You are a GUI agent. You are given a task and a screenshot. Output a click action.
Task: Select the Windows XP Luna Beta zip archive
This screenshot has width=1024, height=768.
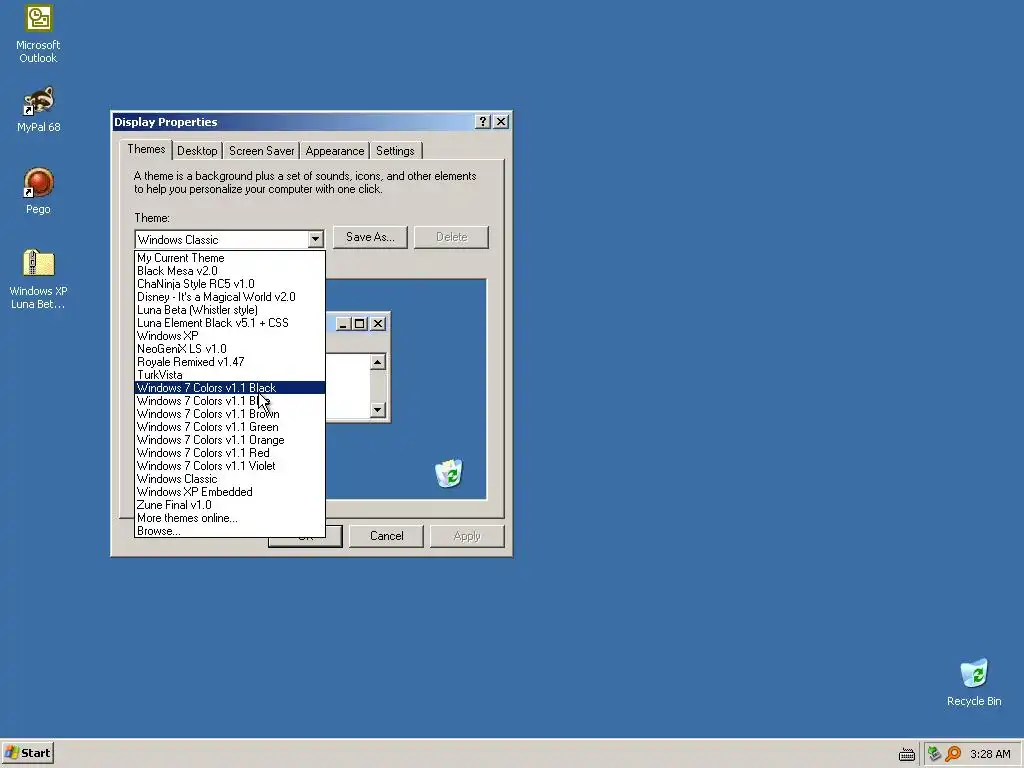click(x=38, y=279)
